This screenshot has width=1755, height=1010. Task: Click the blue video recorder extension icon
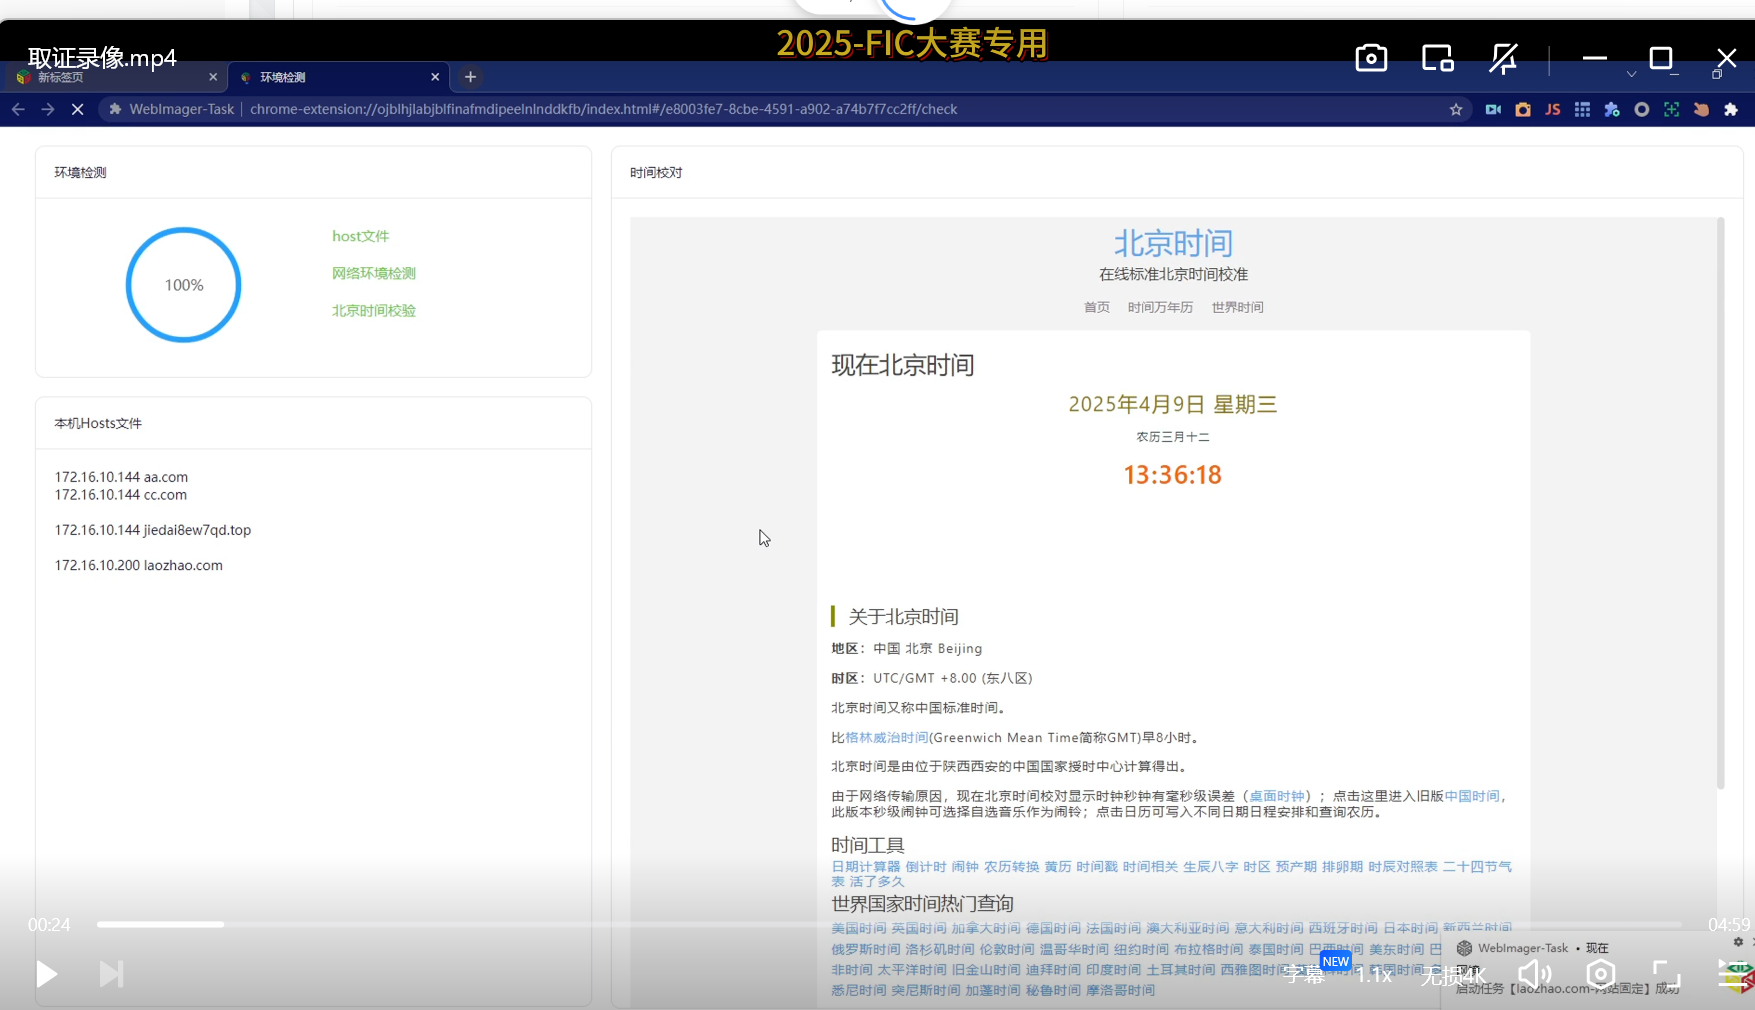[x=1493, y=109]
